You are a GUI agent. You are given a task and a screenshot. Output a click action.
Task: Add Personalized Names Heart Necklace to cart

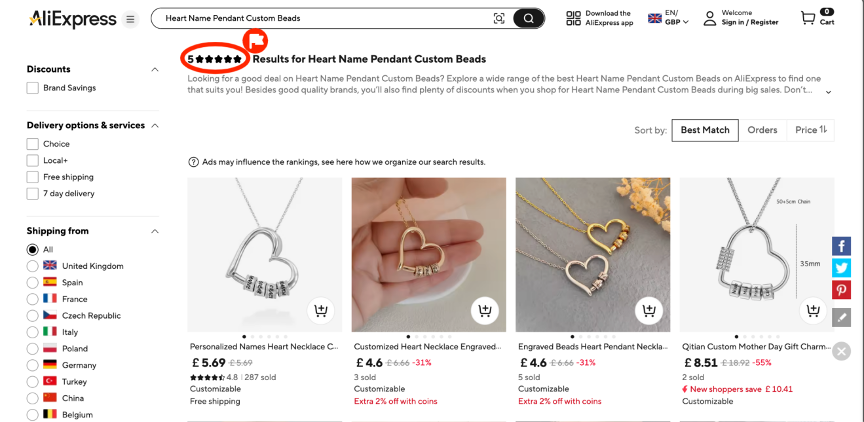(x=320, y=311)
